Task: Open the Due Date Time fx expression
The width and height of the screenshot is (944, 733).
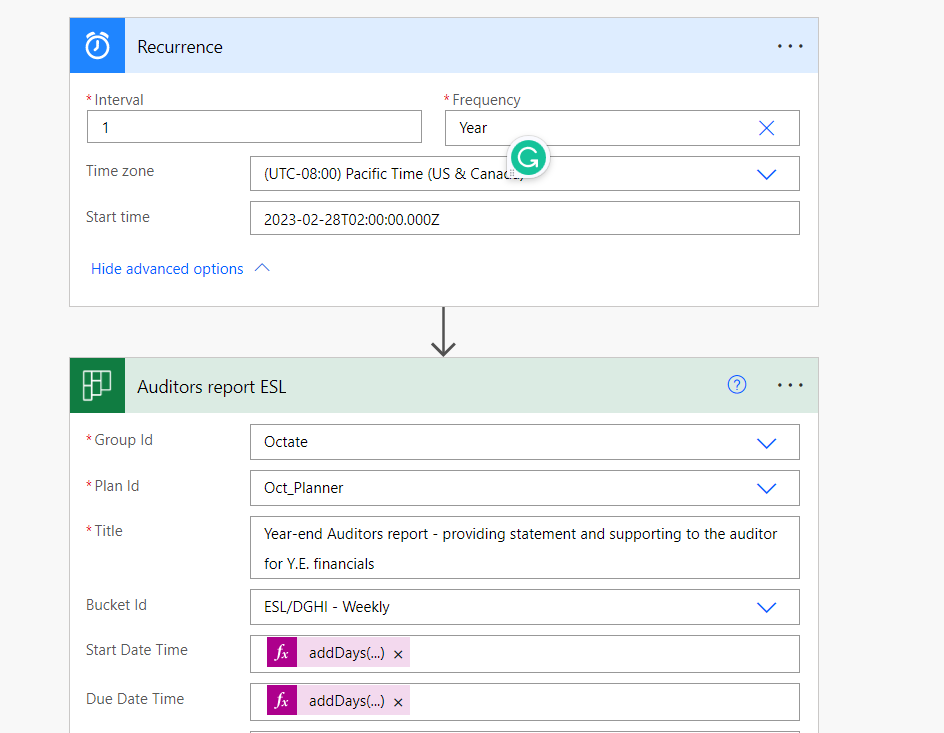Action: tap(282, 701)
